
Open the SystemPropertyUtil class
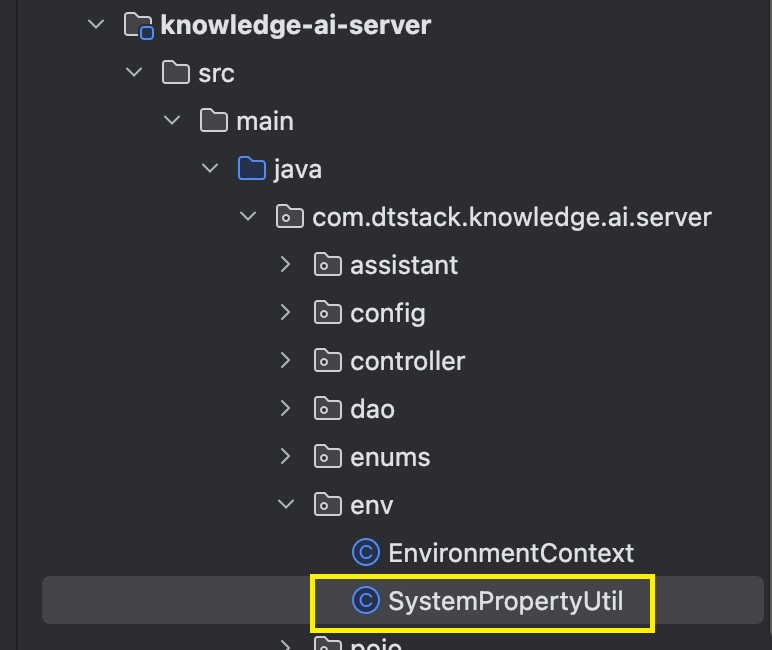pos(506,601)
